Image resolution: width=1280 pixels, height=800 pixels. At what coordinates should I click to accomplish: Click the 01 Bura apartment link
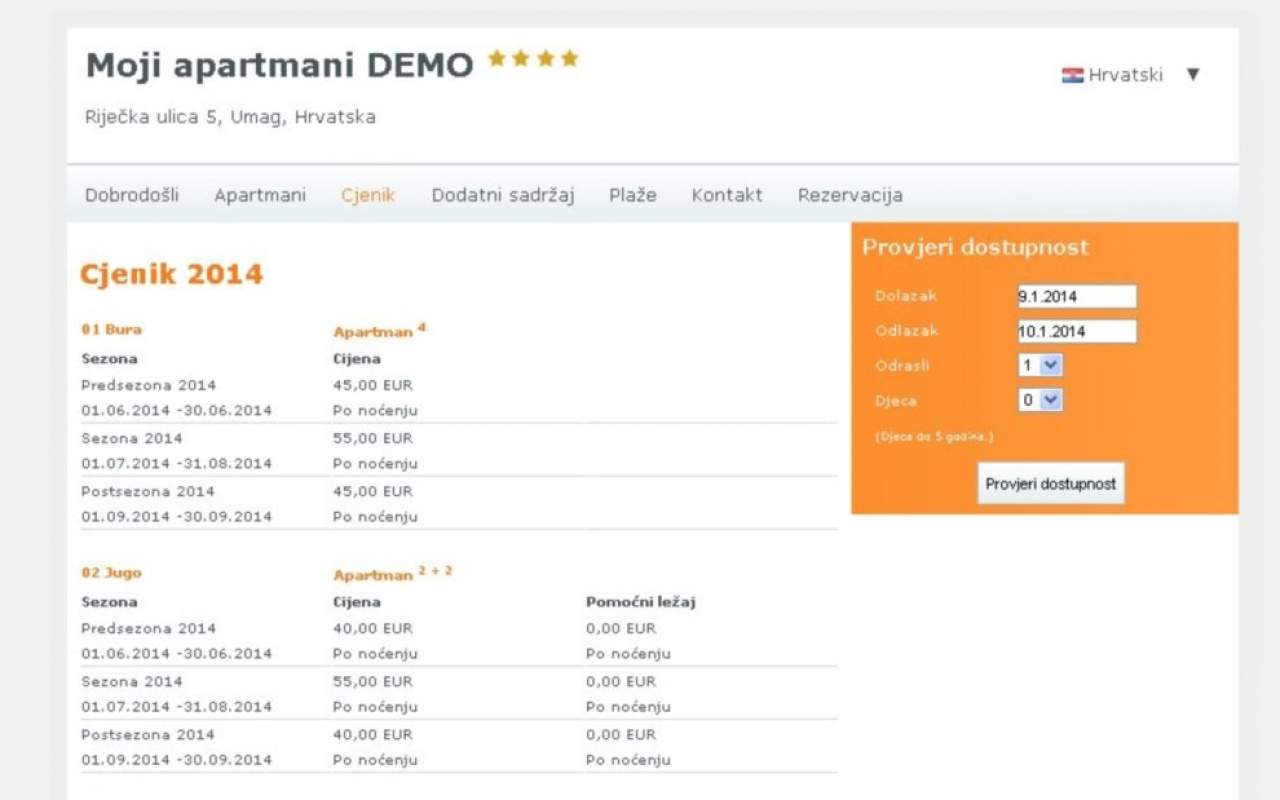[x=112, y=329]
